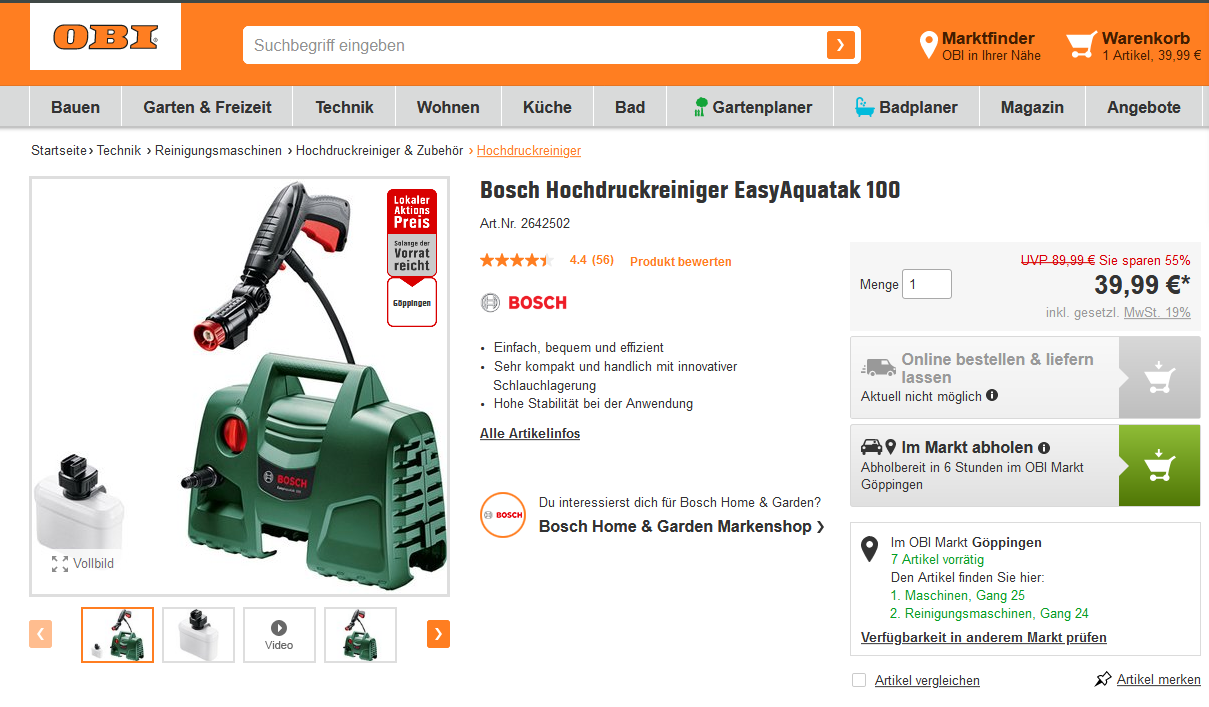Screen dimensions: 1209x707
Task: Open Alle Artikelinfos link
Action: tap(530, 433)
